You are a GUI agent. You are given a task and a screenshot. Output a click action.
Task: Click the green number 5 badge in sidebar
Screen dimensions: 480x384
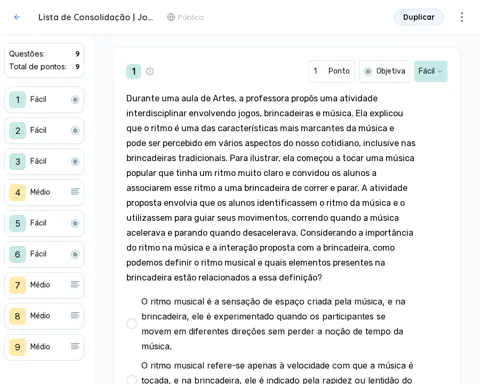tap(17, 223)
